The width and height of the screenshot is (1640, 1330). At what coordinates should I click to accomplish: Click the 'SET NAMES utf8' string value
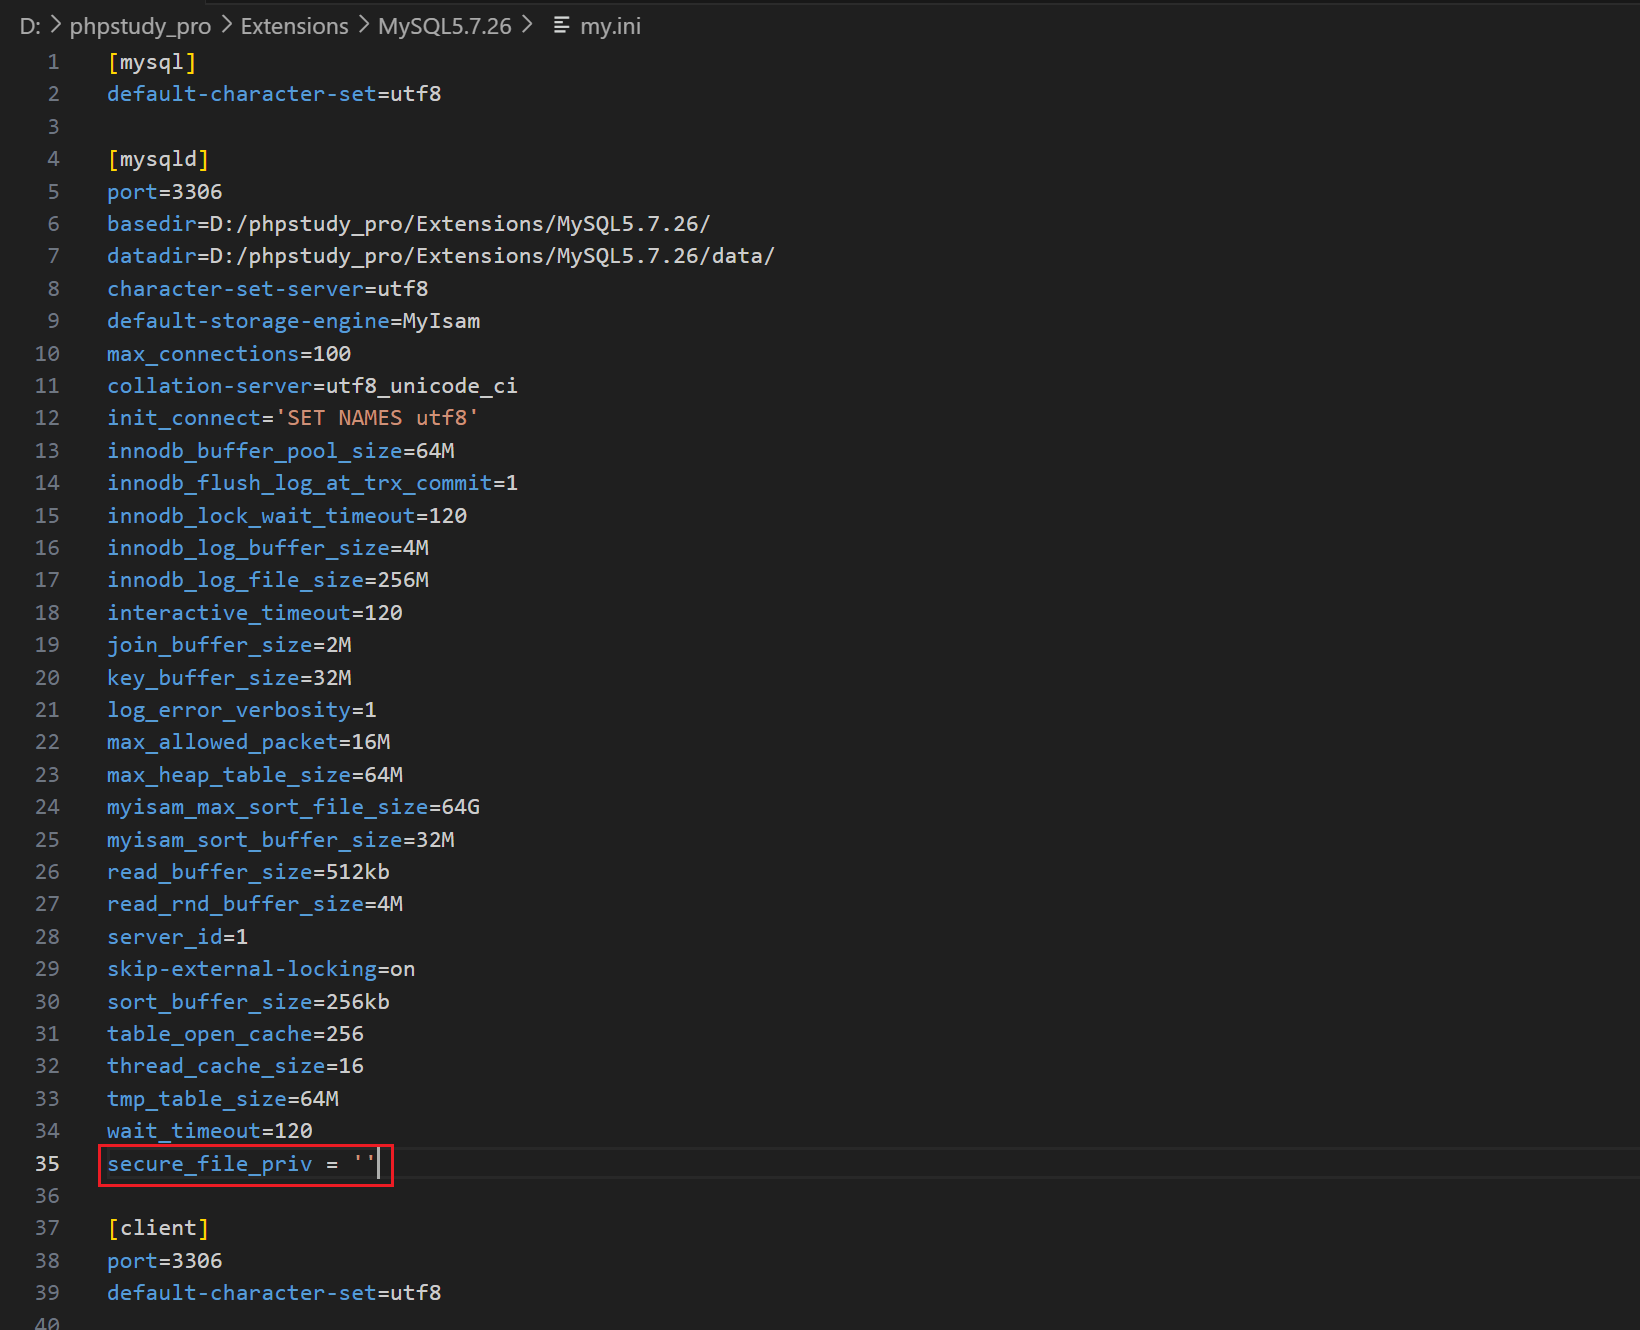pos(376,418)
